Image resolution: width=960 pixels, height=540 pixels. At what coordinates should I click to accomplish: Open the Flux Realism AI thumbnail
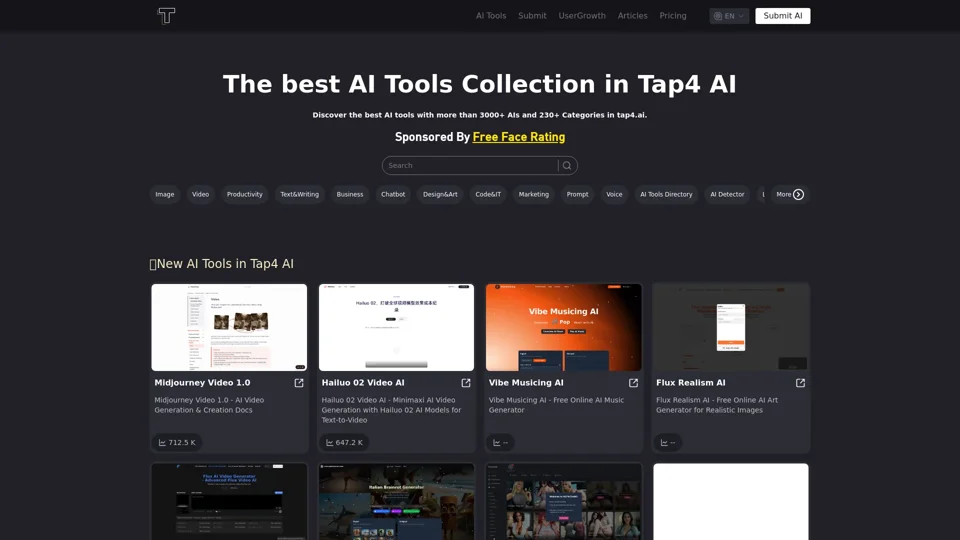pos(731,327)
